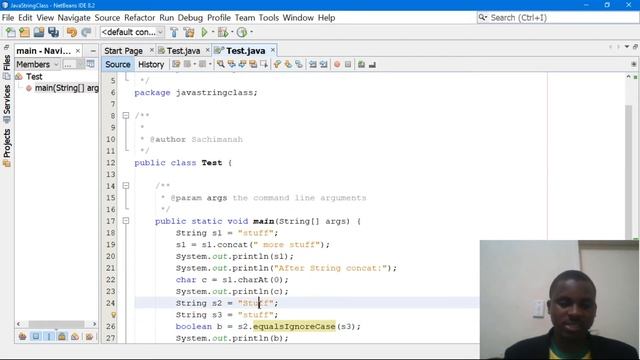Run the project with green play icon
The image size is (640, 360).
[204, 32]
